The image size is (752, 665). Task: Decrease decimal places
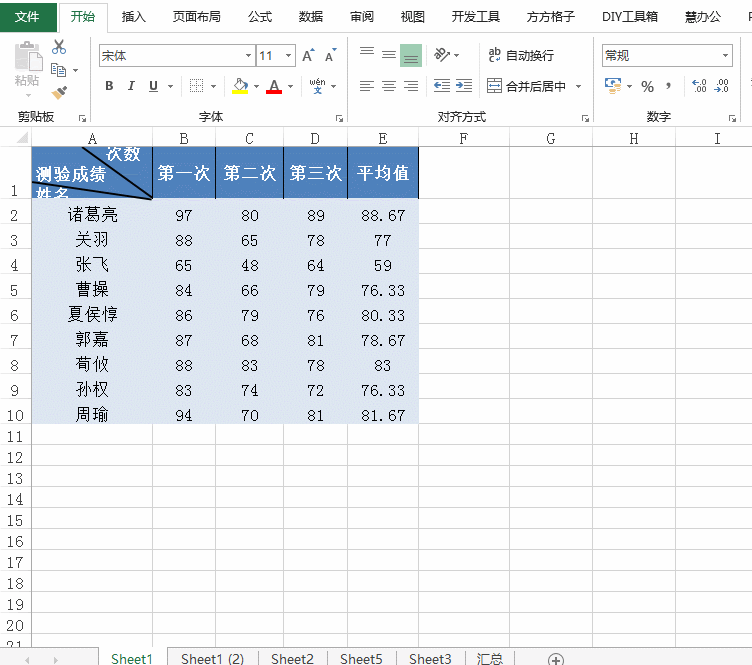tap(721, 86)
